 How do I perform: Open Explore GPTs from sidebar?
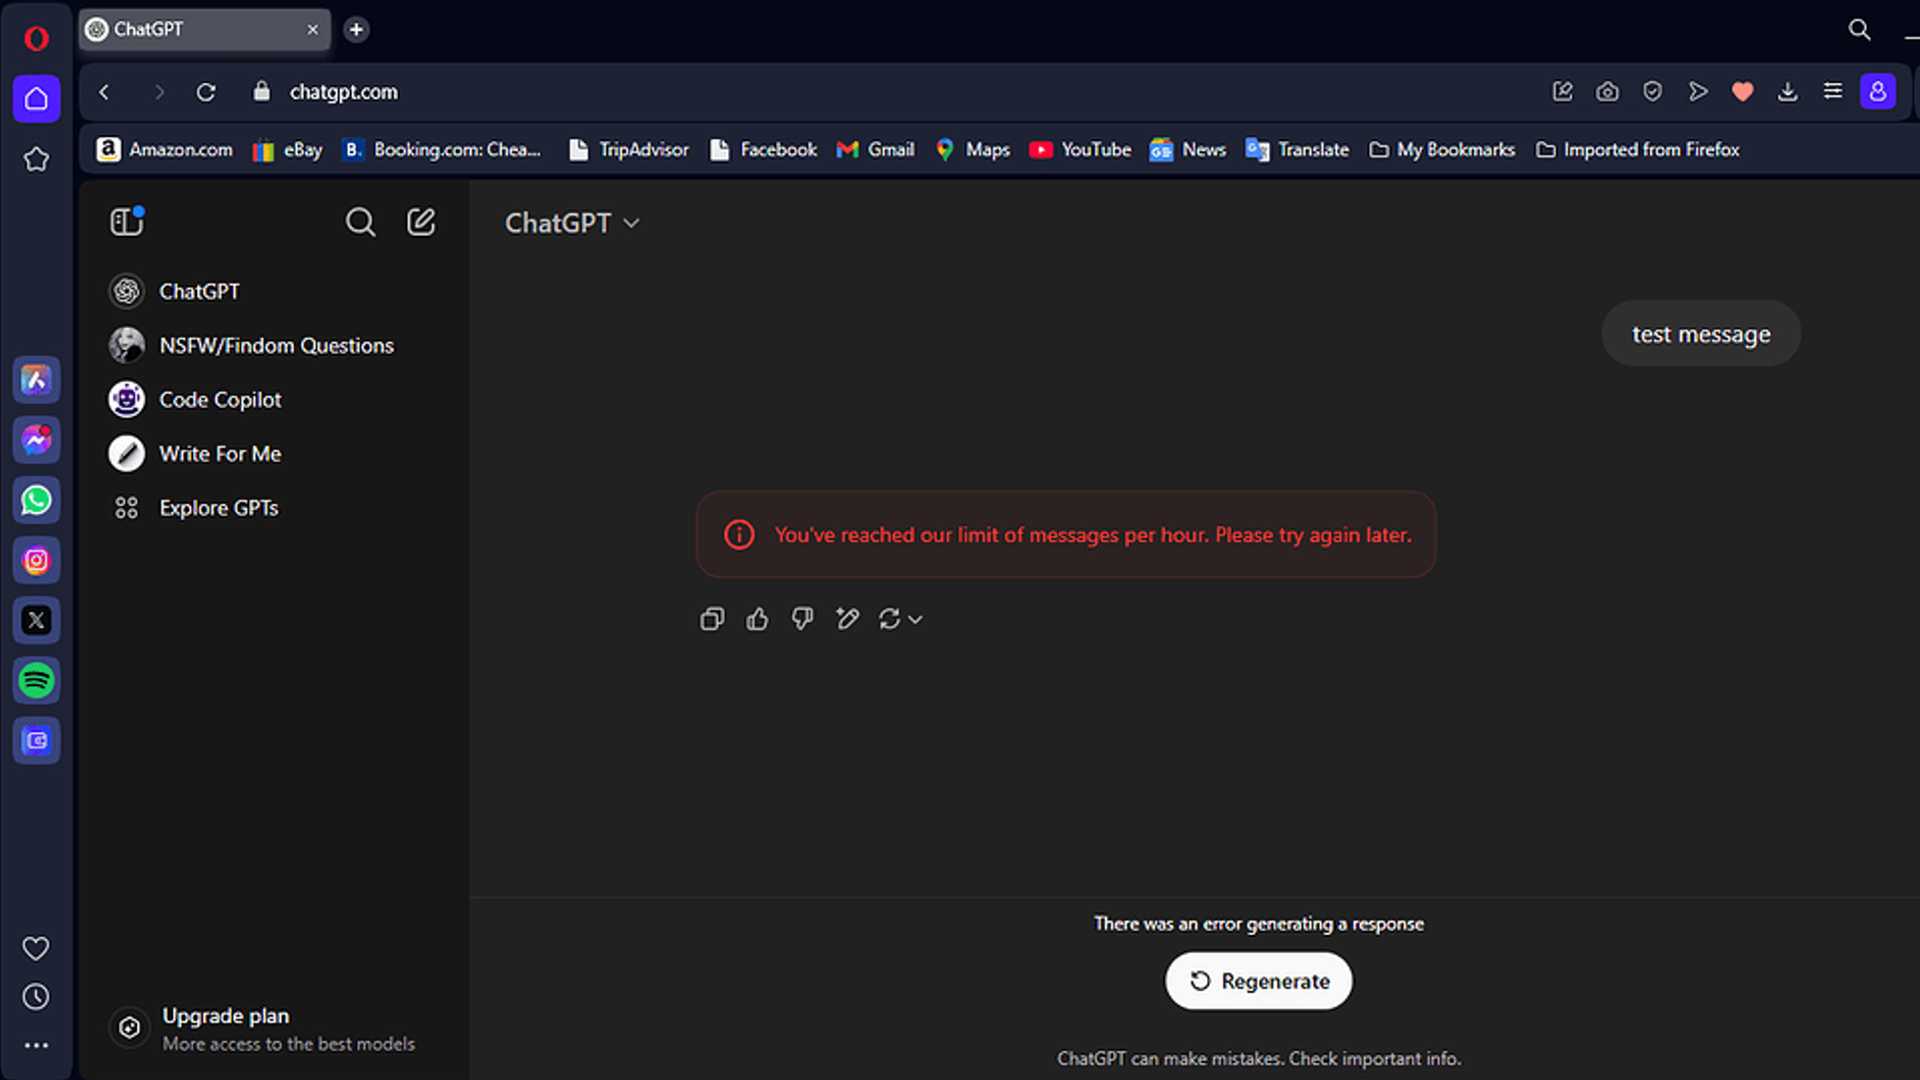point(218,508)
